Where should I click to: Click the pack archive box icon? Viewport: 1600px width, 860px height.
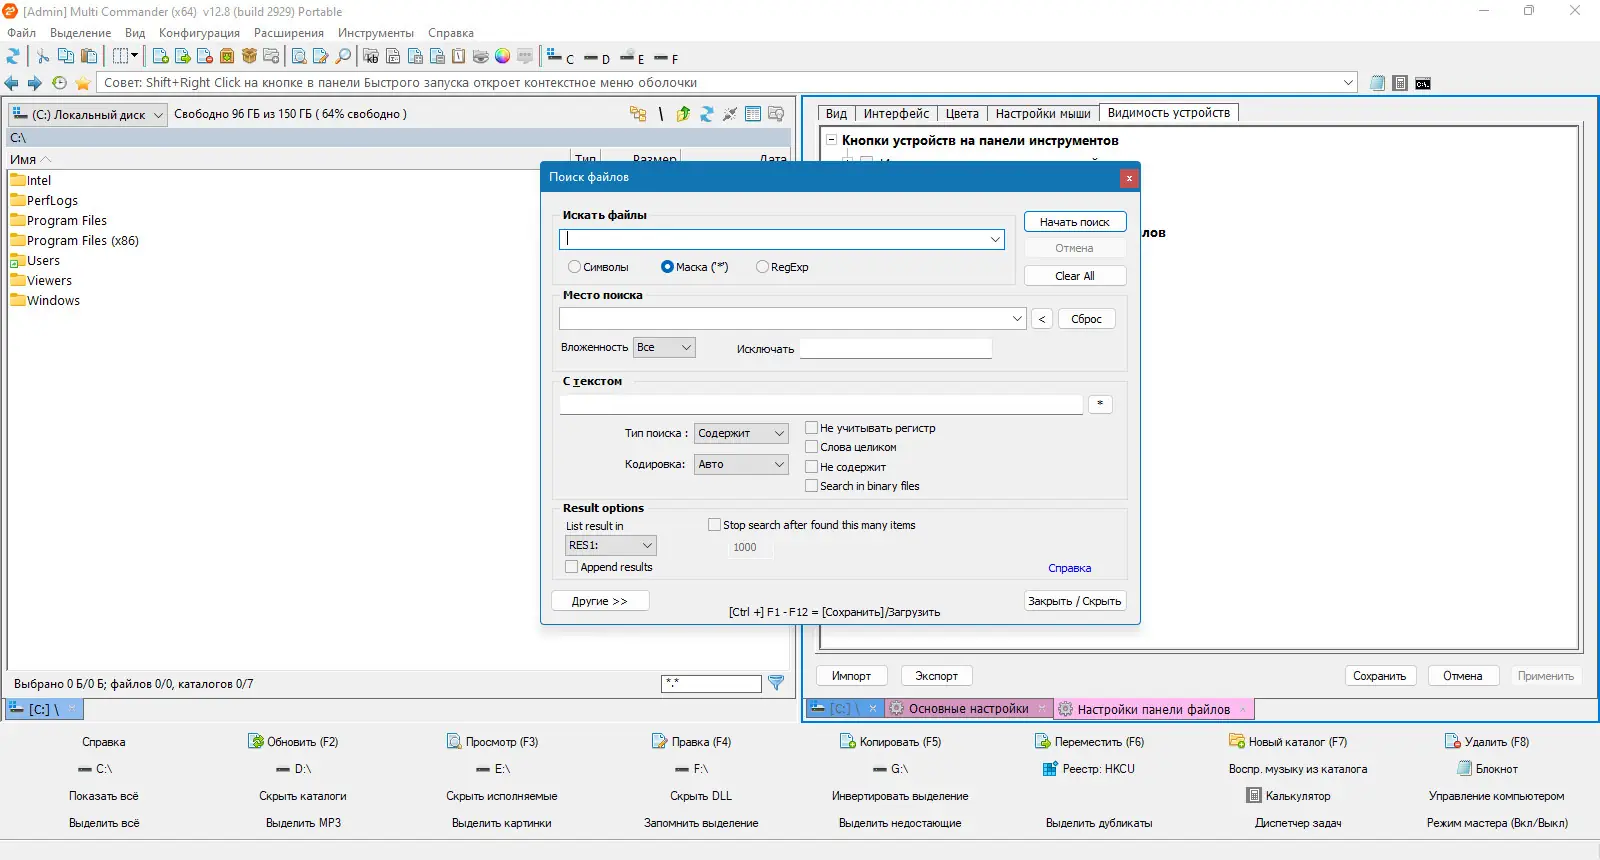[x=227, y=56]
